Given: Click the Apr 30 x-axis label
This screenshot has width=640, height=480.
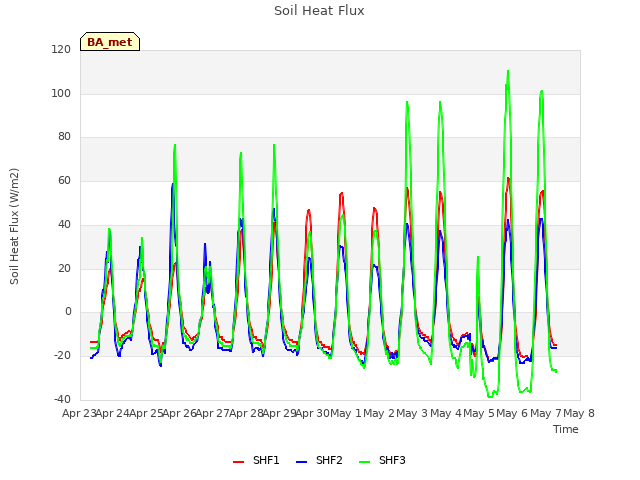Looking at the screenshot, I should click(313, 413).
